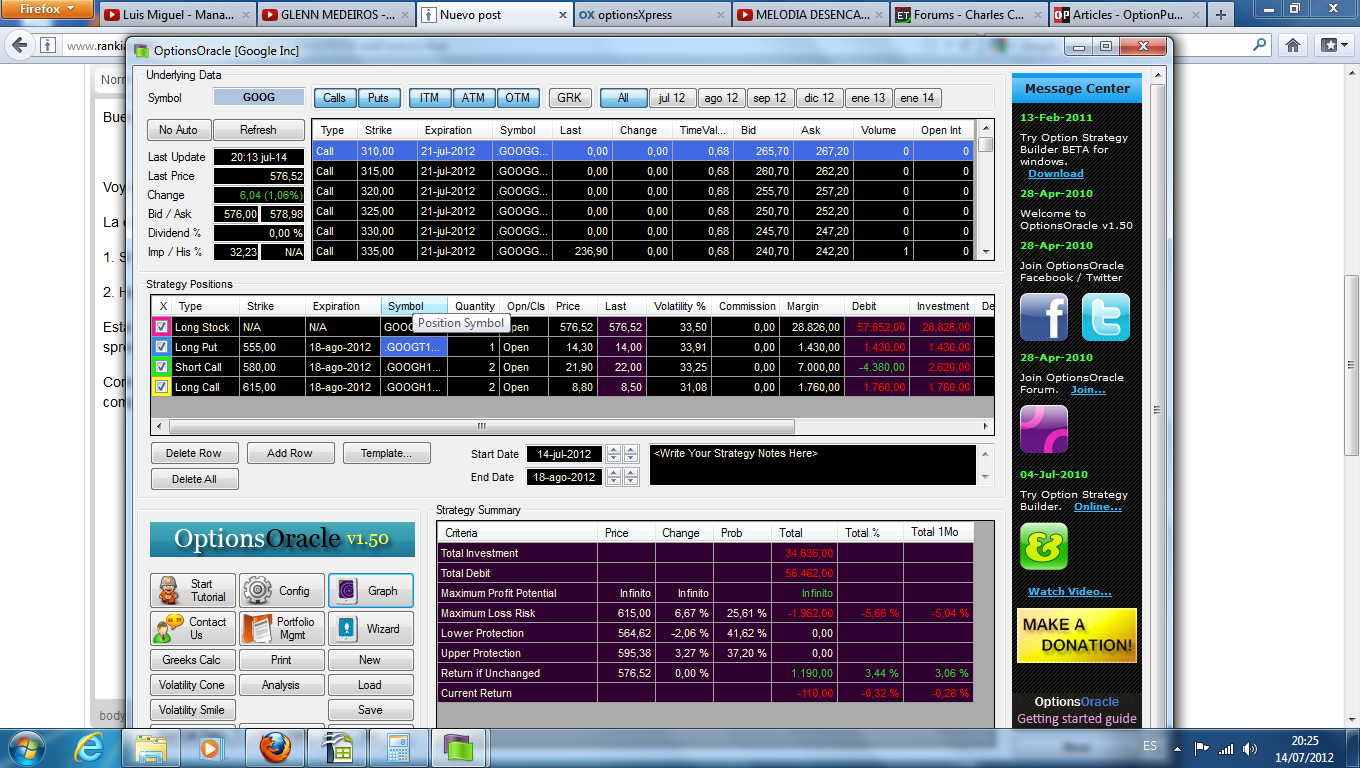Open Contact Us with speech bubble icon
The width and height of the screenshot is (1360, 768).
[194, 628]
